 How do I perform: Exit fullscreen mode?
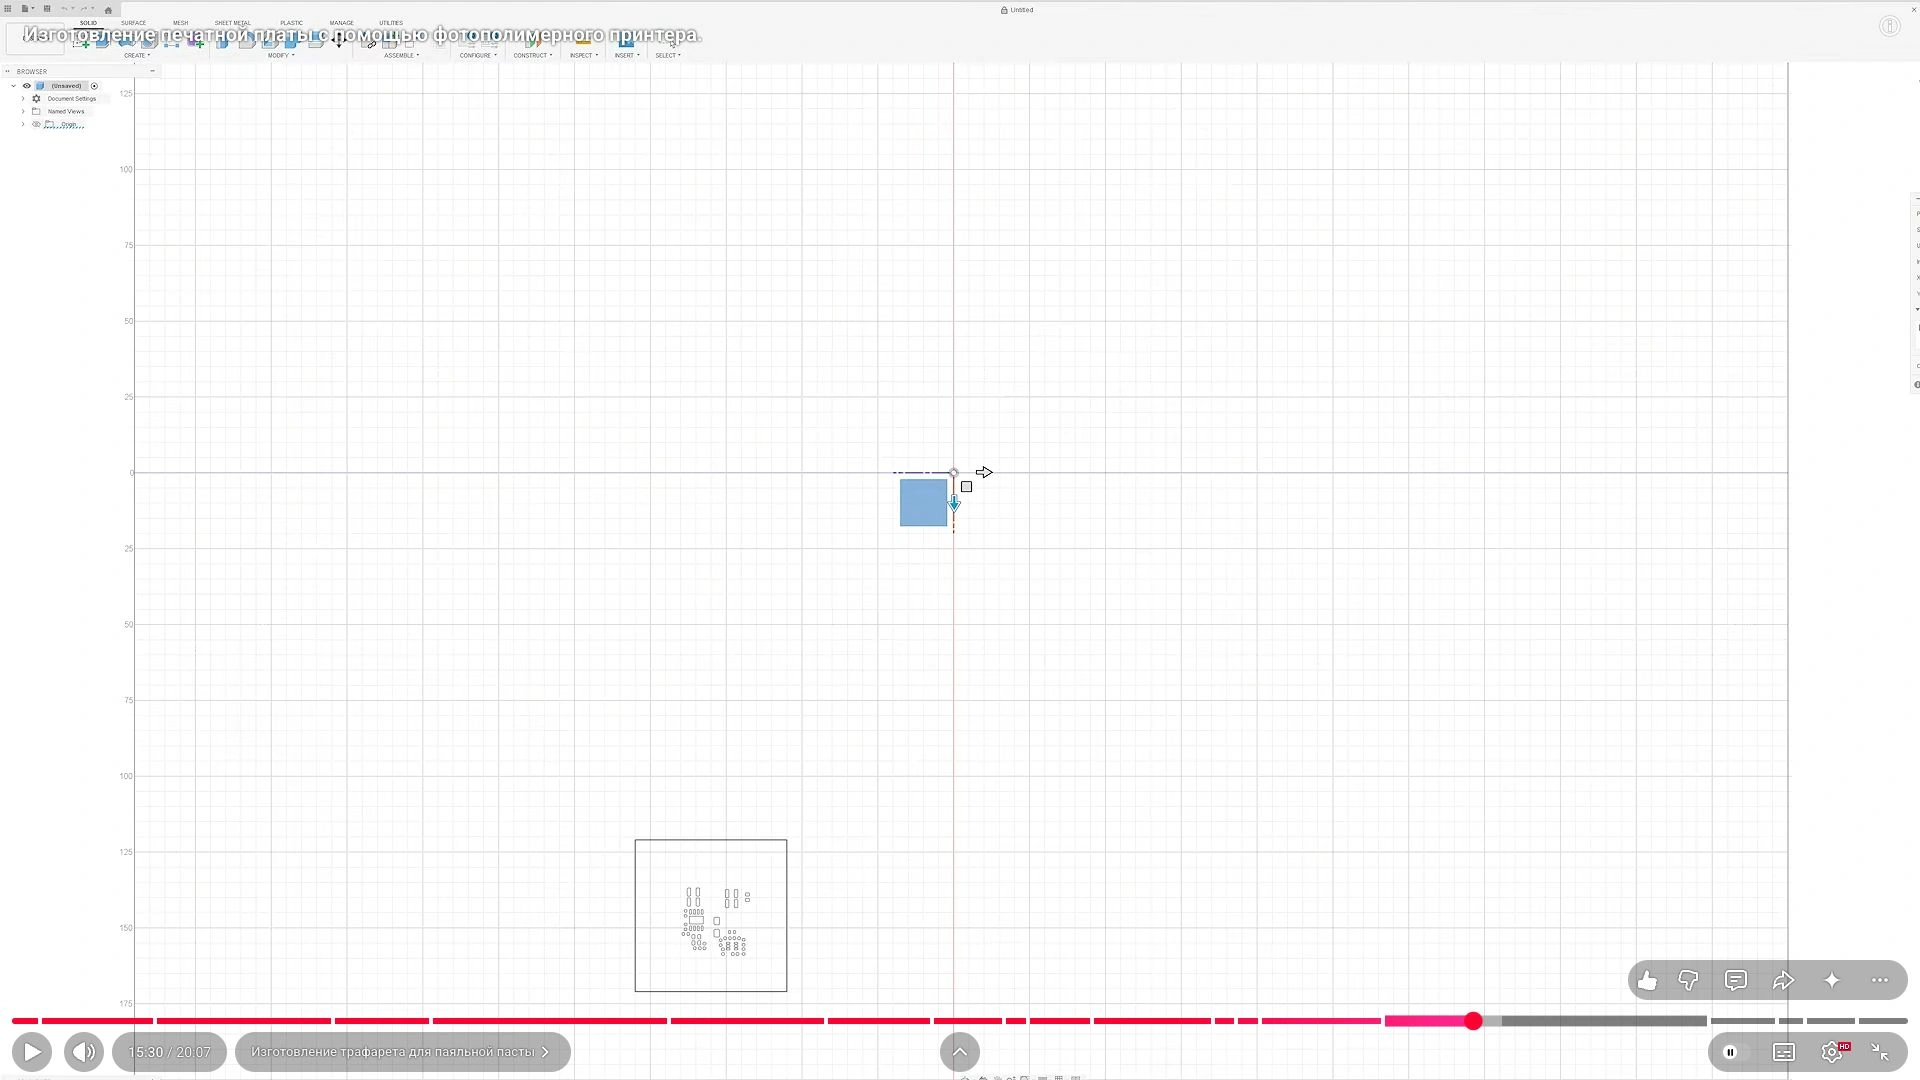1880,1052
